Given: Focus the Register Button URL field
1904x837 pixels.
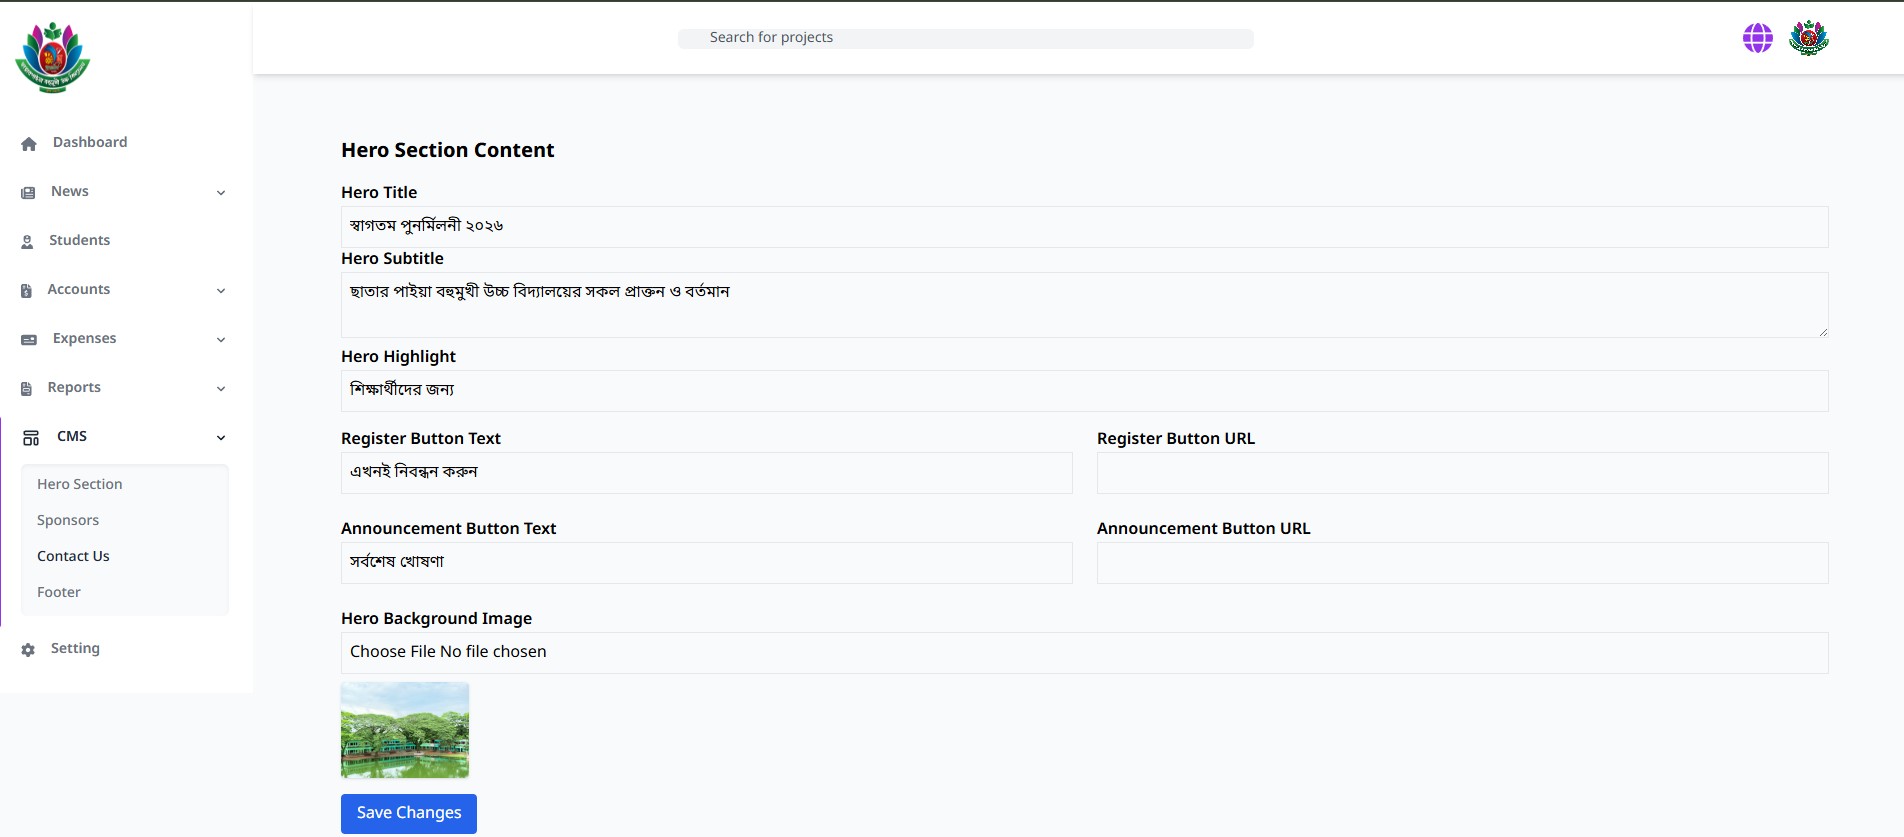Looking at the screenshot, I should 1462,473.
